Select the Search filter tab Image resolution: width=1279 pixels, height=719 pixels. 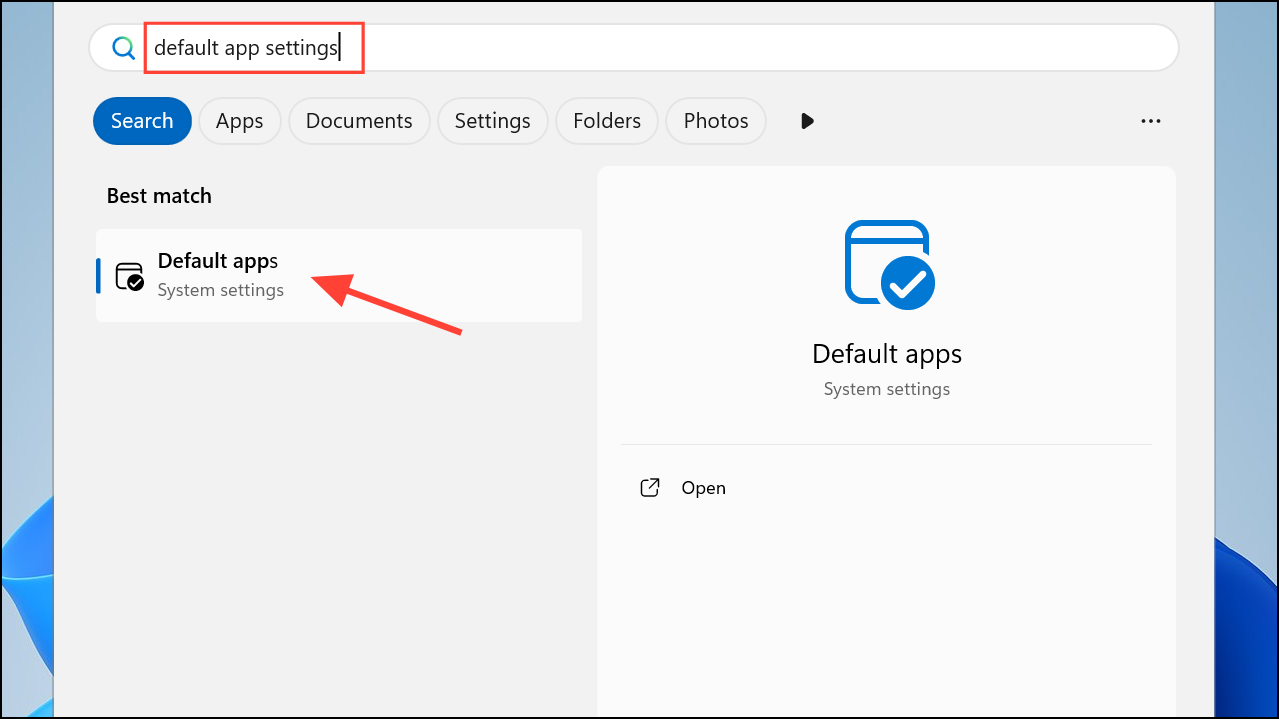tap(142, 121)
